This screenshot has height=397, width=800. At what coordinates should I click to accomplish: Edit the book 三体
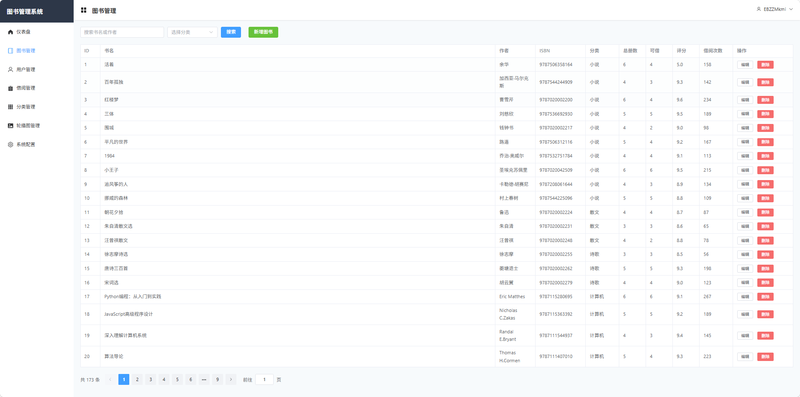745,114
